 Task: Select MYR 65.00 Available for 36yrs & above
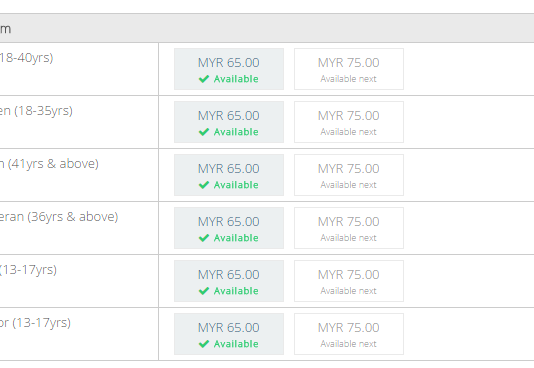coord(229,228)
